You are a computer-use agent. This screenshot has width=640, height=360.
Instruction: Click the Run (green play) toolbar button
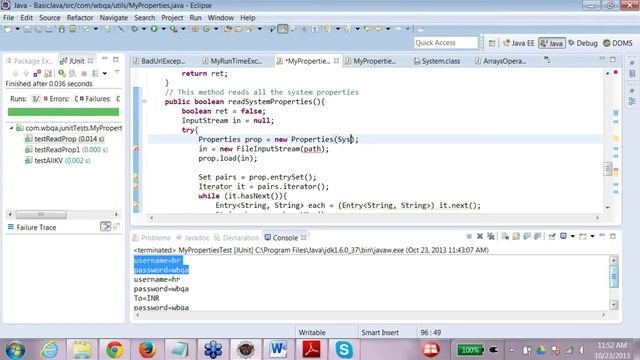click(x=154, y=29)
